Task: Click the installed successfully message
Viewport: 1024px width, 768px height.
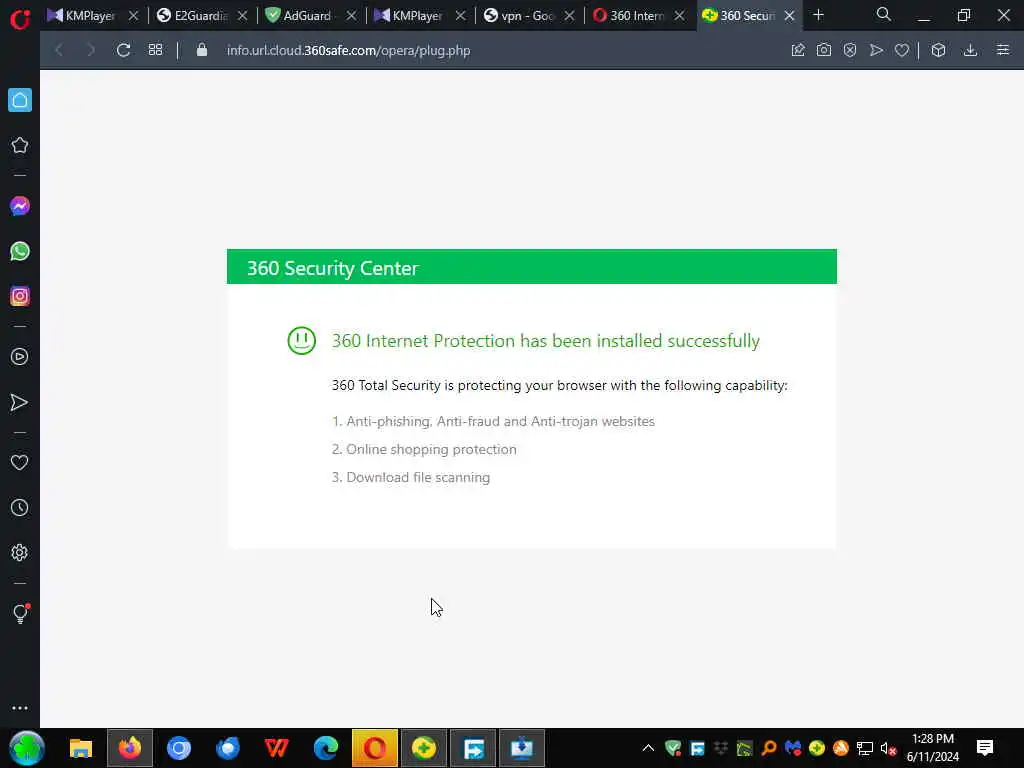Action: 545,341
